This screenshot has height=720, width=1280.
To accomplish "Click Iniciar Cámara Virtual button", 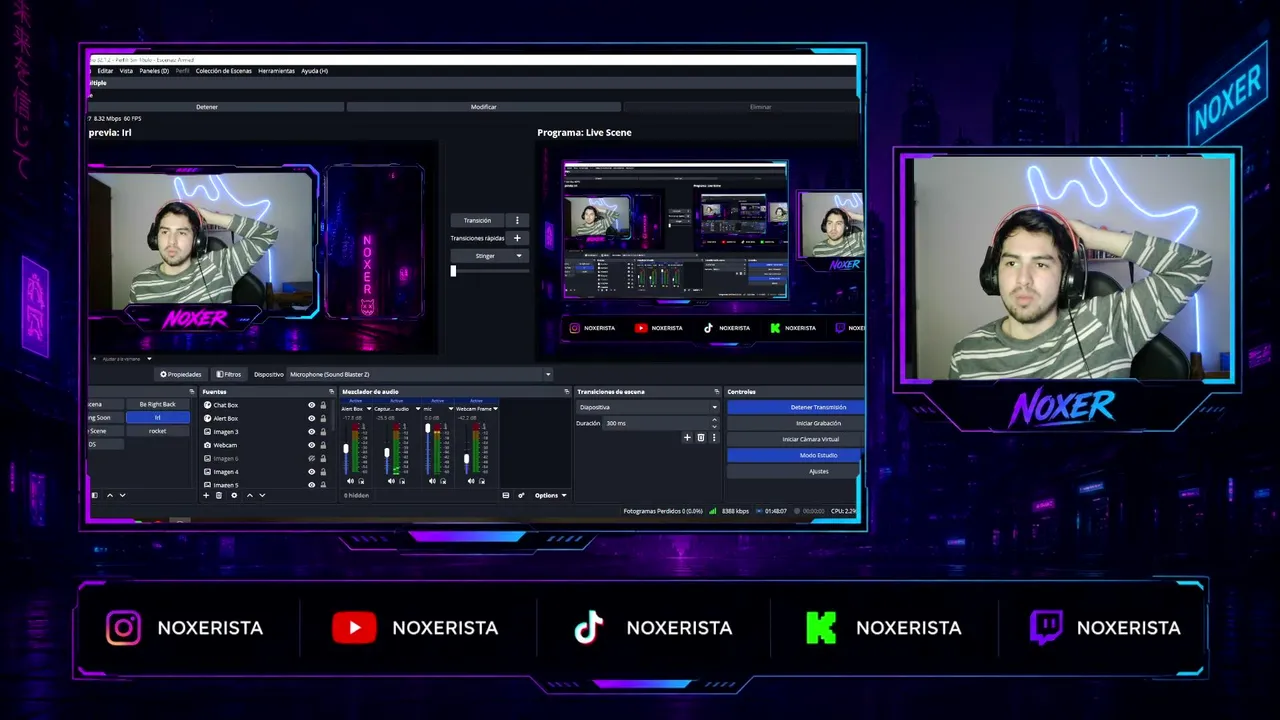I will click(x=795, y=439).
